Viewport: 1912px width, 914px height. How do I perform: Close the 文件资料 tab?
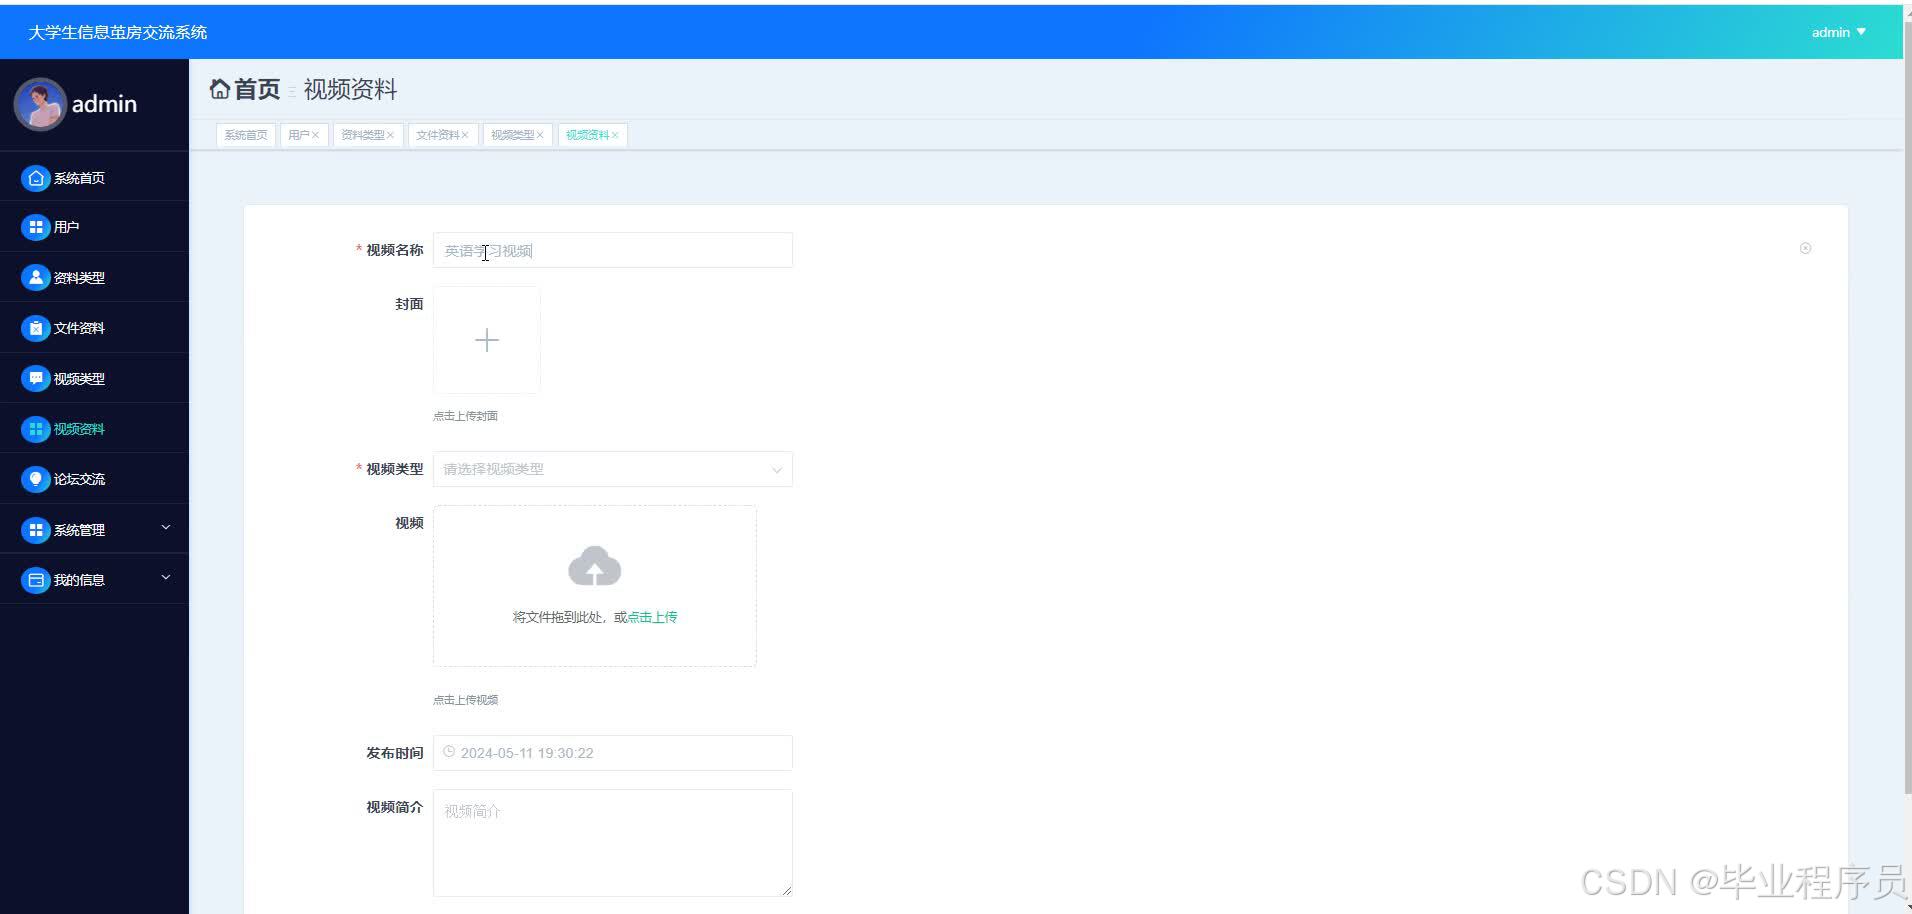tap(465, 135)
